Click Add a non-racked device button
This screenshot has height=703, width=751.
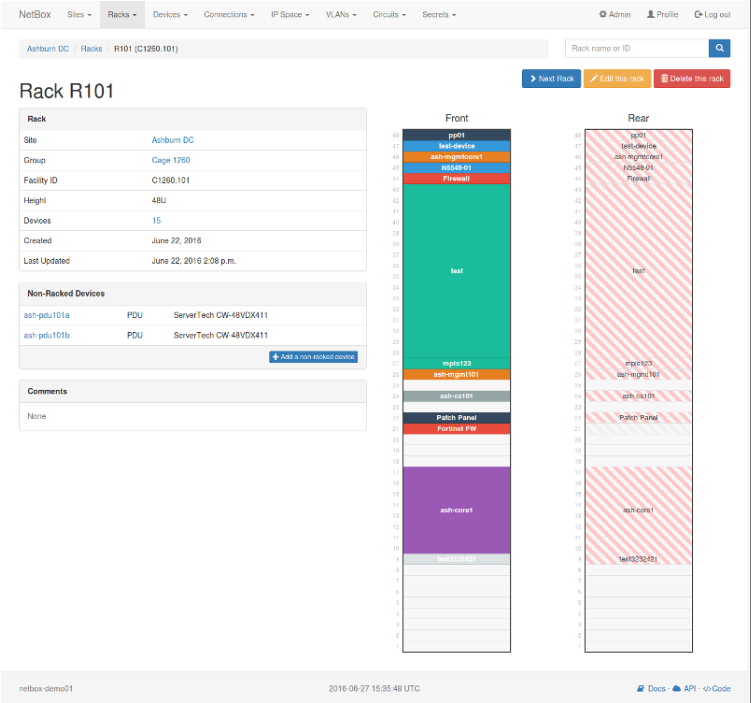pos(313,357)
